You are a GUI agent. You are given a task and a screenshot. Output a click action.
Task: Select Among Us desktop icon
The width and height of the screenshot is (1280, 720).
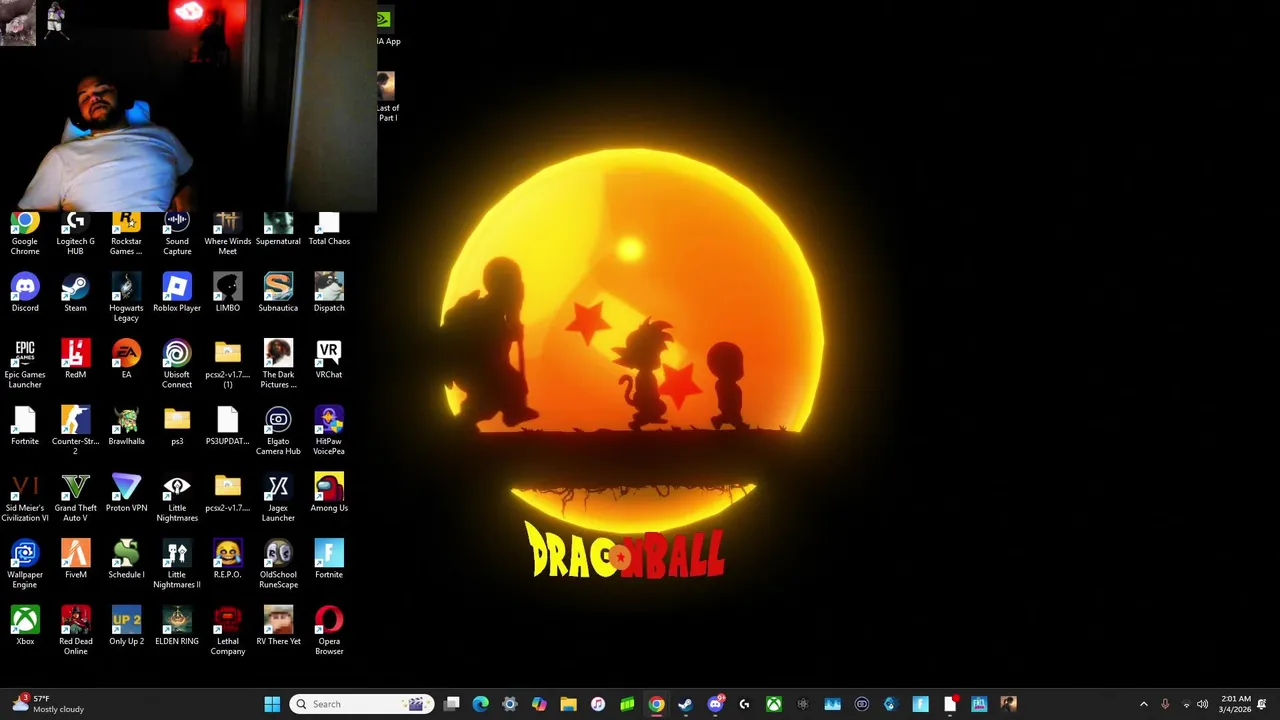[x=329, y=493]
